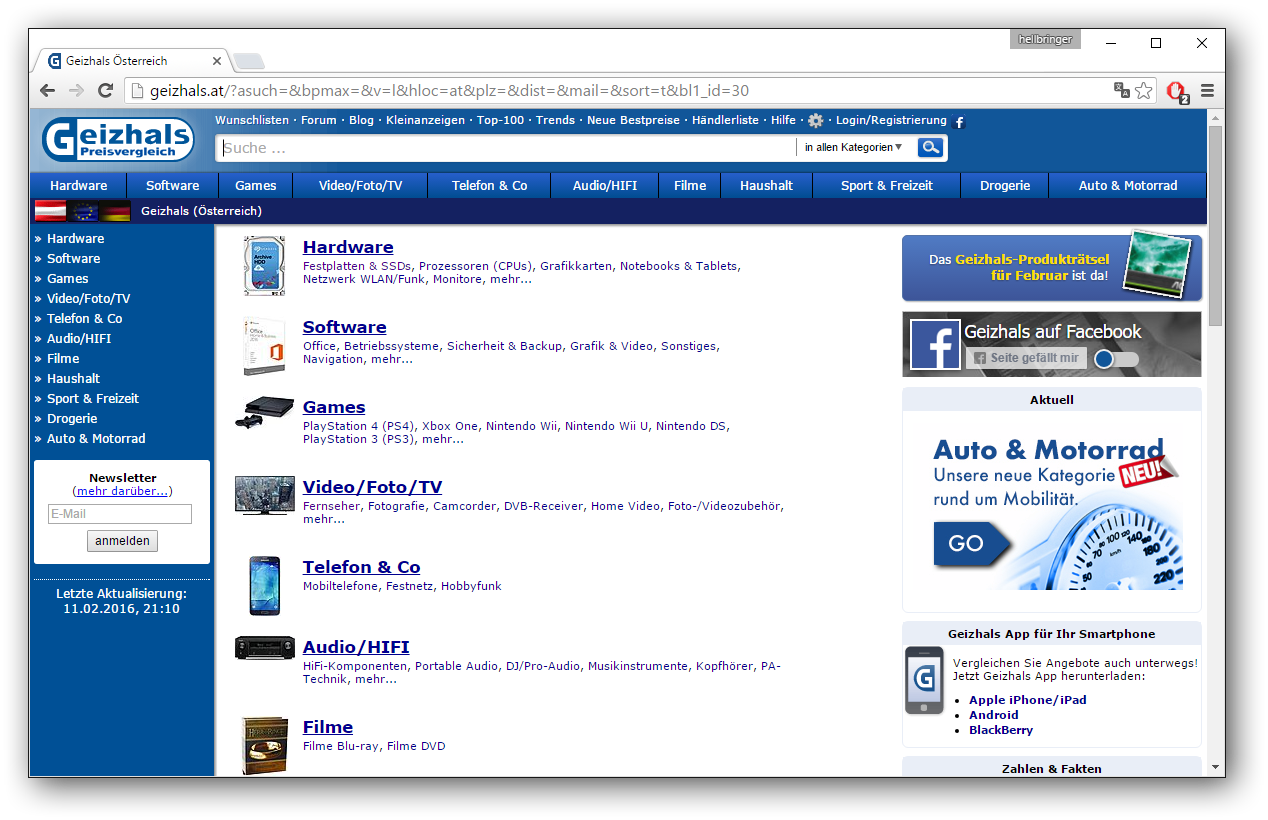Open the Forum link
1268x820 pixels.
tap(319, 120)
